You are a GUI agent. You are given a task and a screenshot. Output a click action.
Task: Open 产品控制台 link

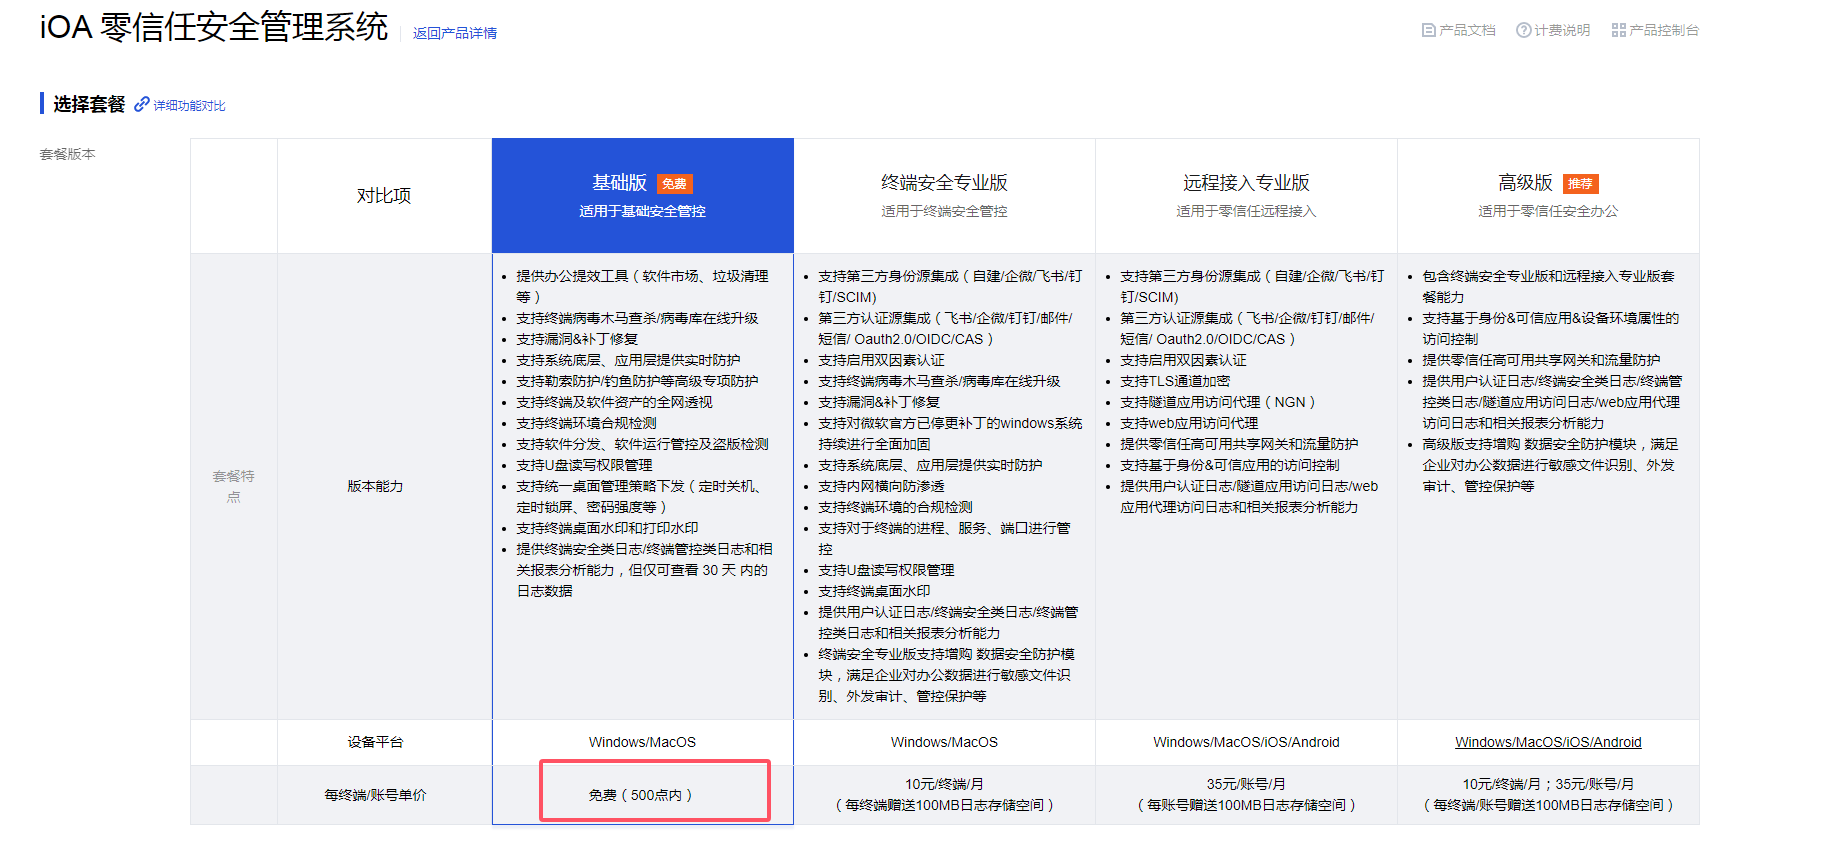click(x=1664, y=30)
